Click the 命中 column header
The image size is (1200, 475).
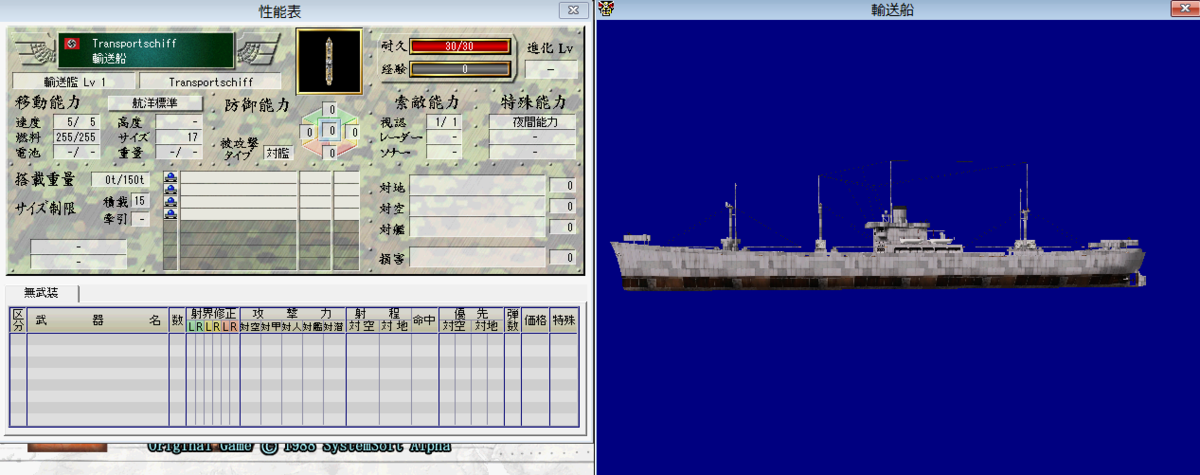click(x=424, y=320)
